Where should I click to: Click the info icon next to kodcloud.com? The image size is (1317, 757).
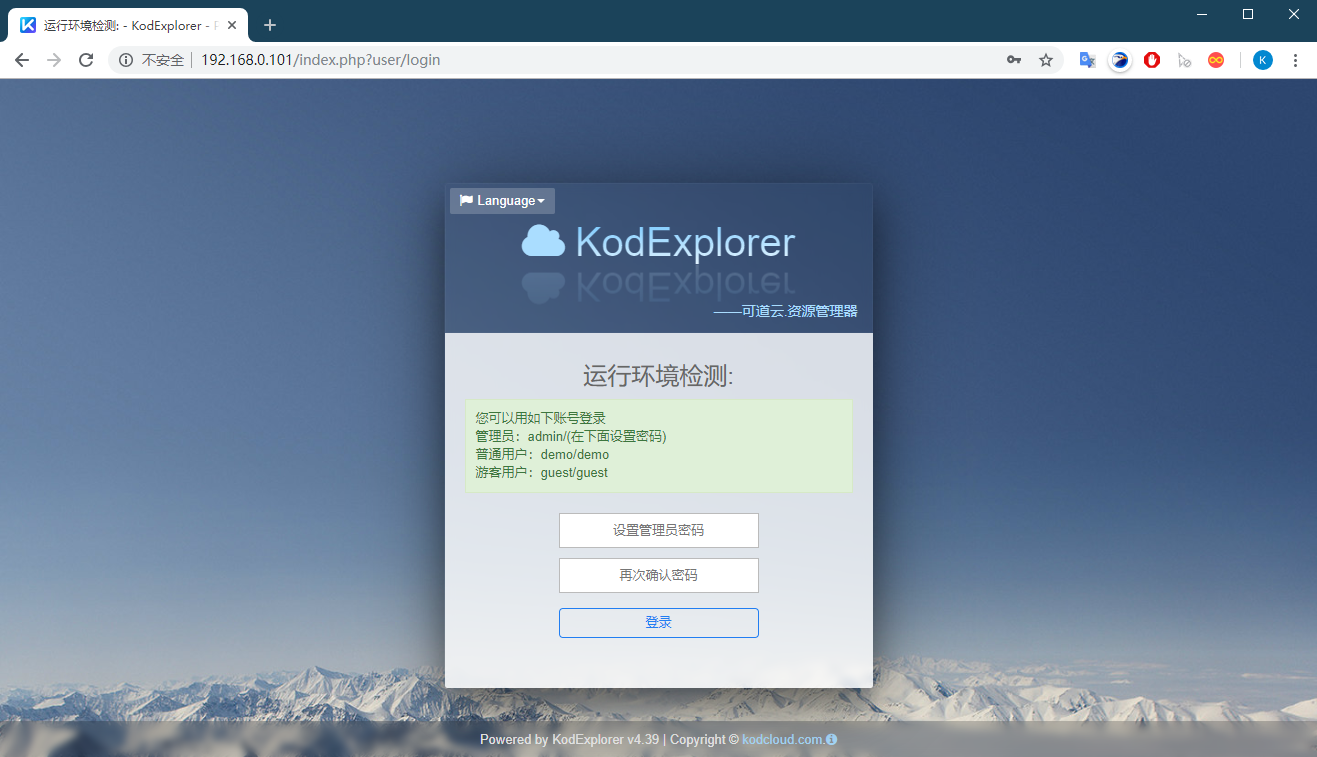point(833,740)
